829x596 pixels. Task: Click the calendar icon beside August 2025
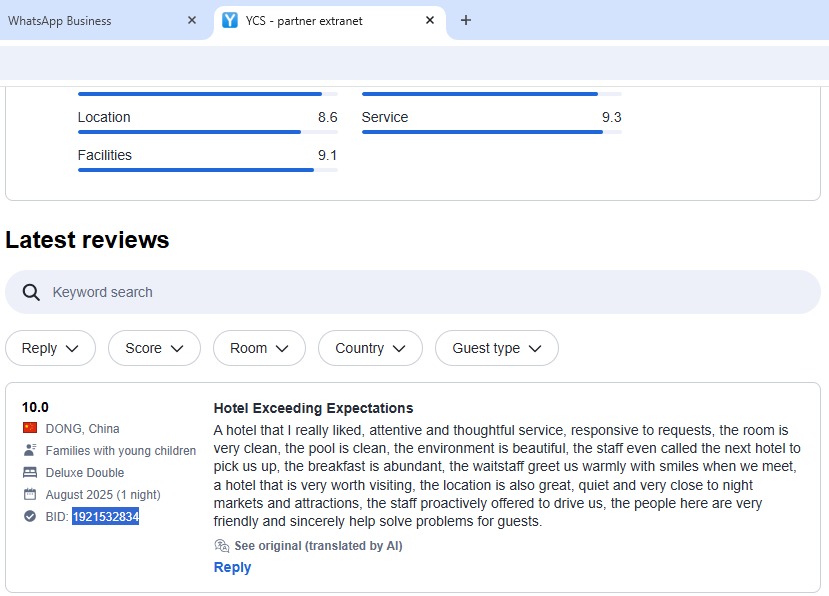pos(30,495)
